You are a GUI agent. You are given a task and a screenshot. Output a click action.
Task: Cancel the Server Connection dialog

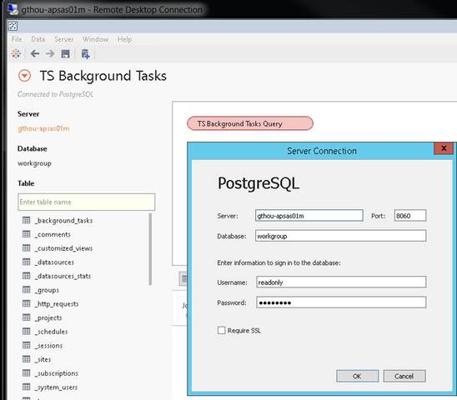404,376
